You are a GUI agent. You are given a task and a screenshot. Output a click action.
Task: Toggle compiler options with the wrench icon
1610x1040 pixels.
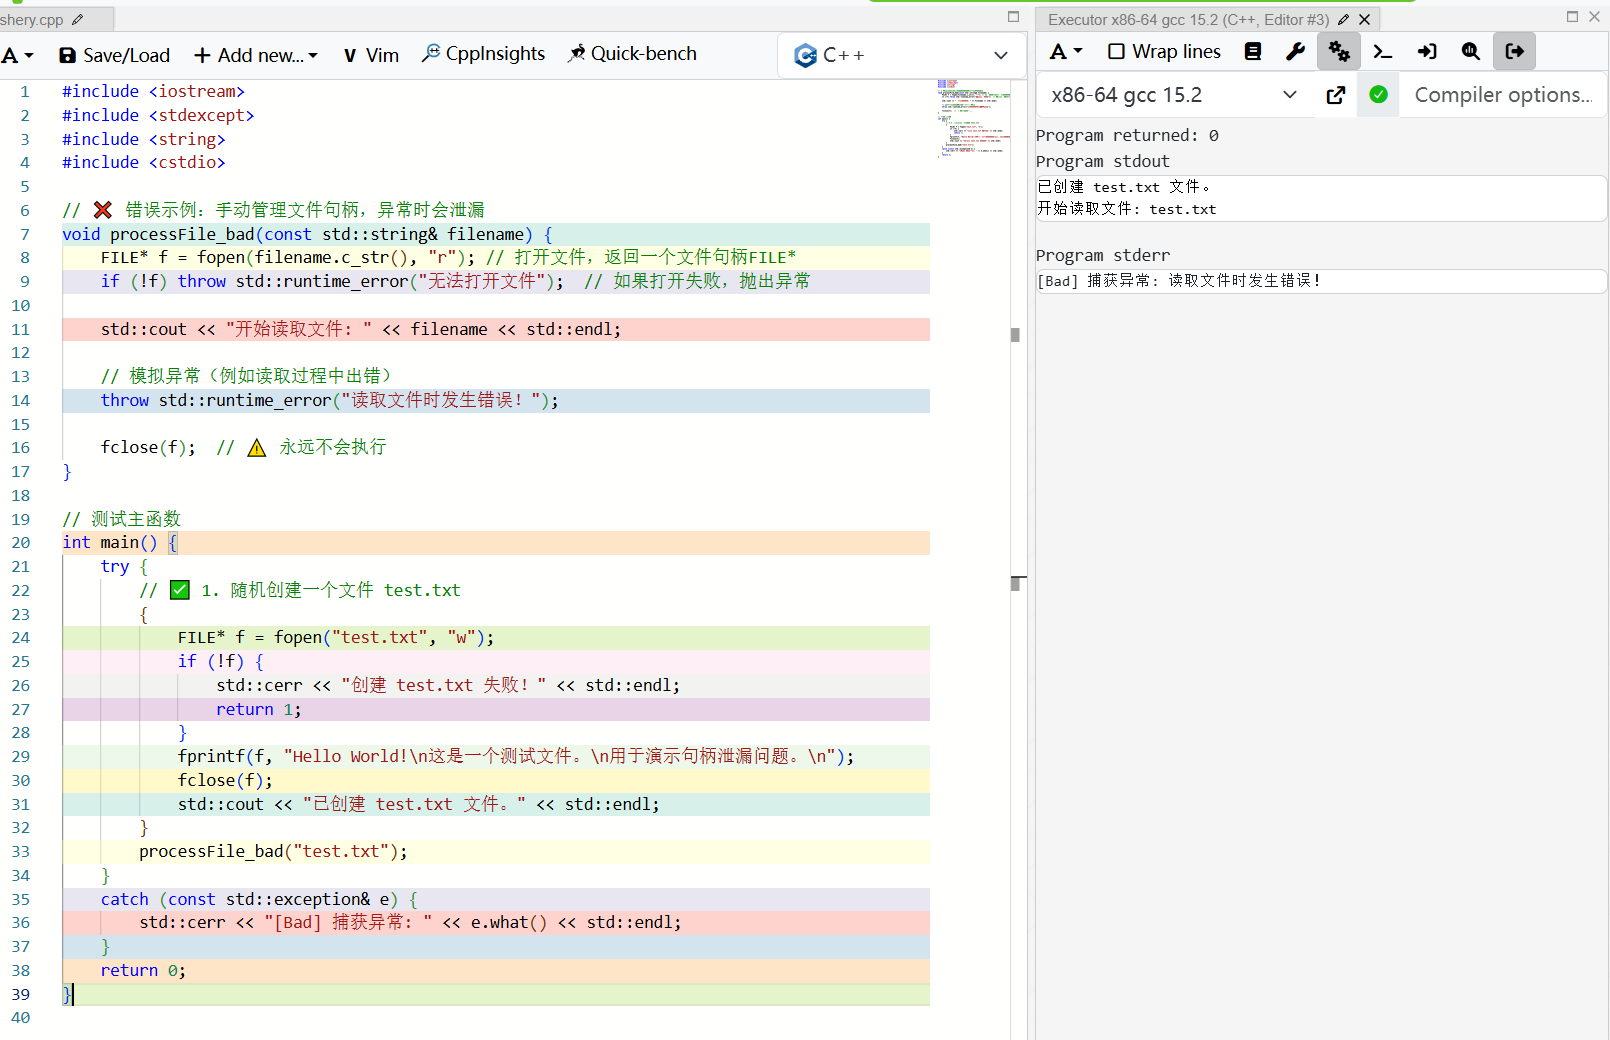pos(1296,51)
